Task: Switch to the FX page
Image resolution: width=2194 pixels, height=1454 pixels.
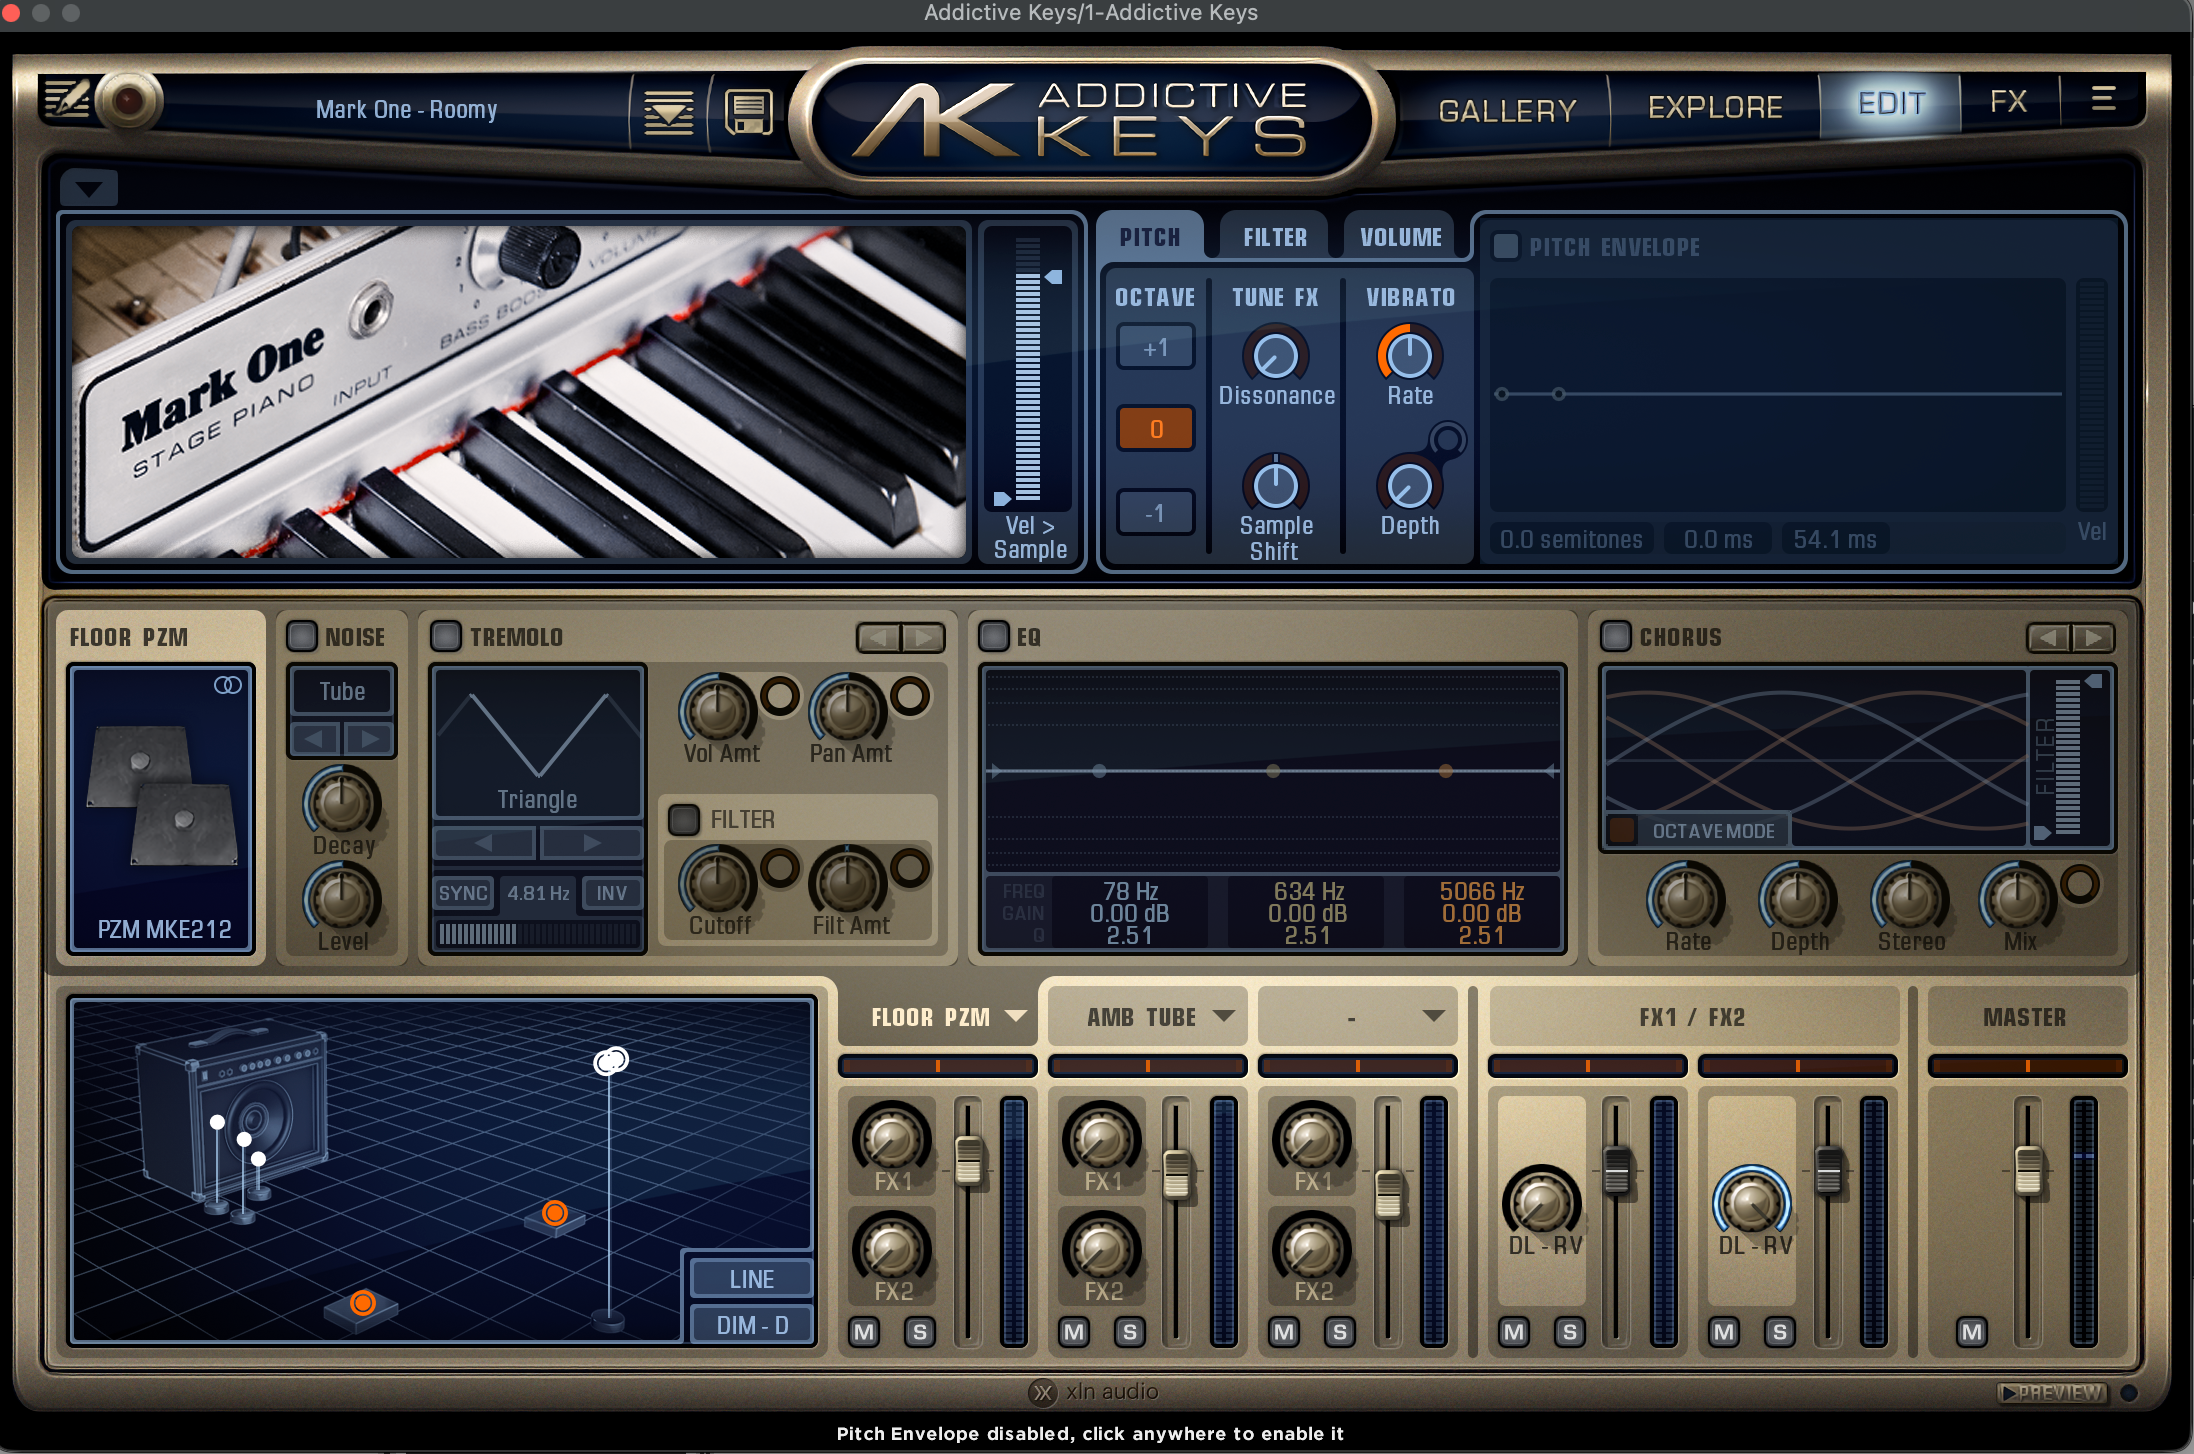Action: (2008, 102)
